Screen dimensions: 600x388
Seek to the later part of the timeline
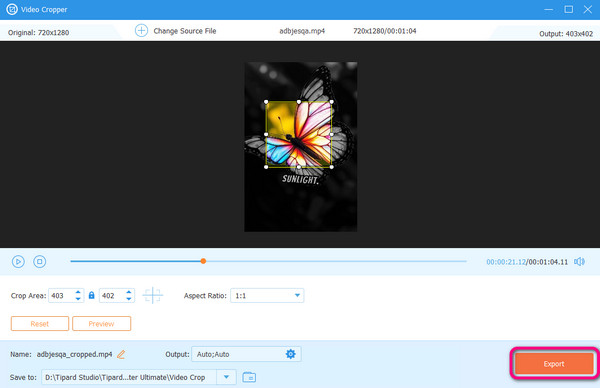point(335,261)
